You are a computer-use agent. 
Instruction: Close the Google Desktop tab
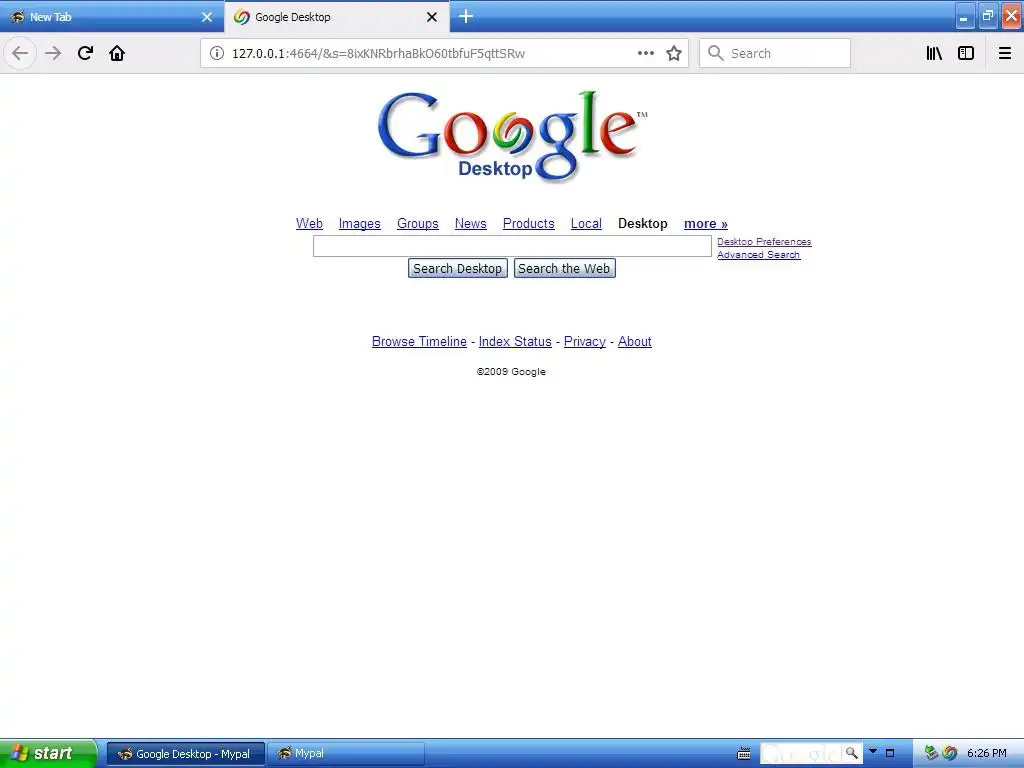tap(432, 17)
